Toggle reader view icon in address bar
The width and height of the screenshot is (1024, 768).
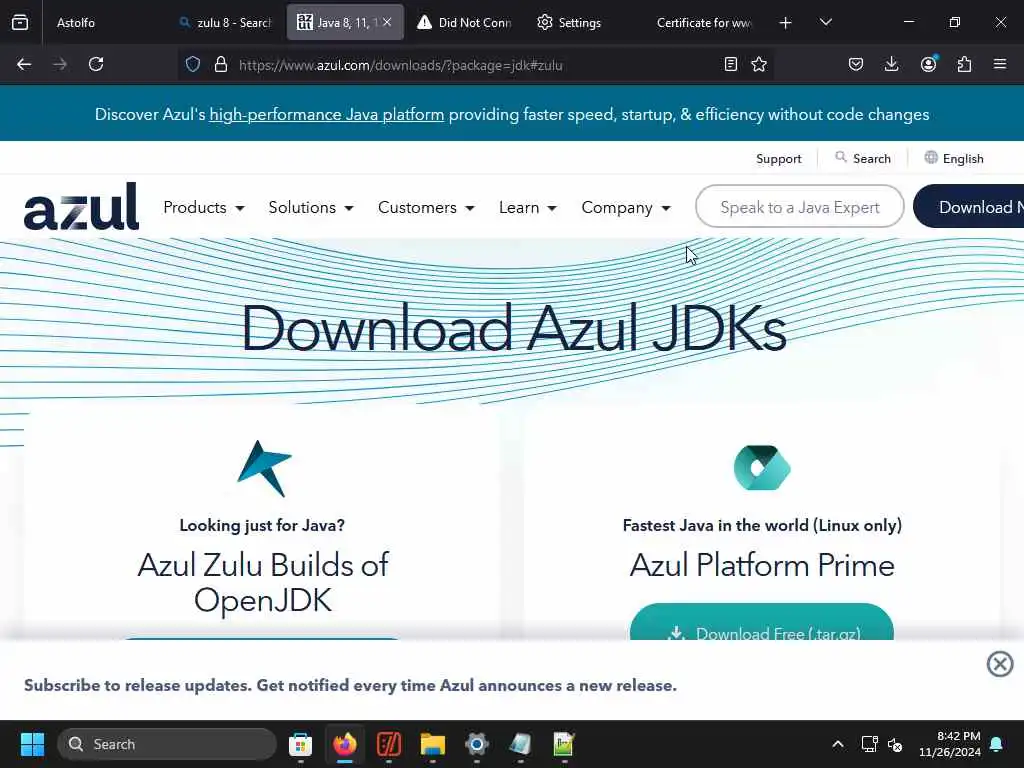pos(731,64)
